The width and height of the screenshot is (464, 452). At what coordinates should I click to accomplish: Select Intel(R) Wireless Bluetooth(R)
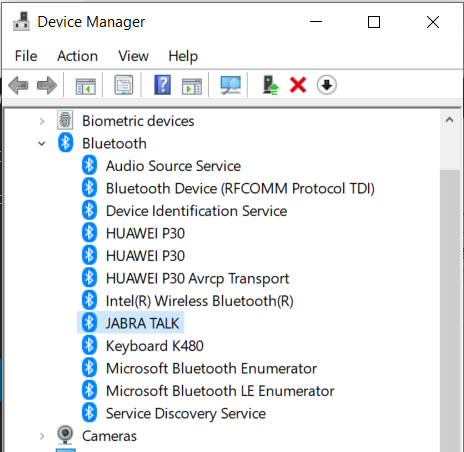(200, 301)
